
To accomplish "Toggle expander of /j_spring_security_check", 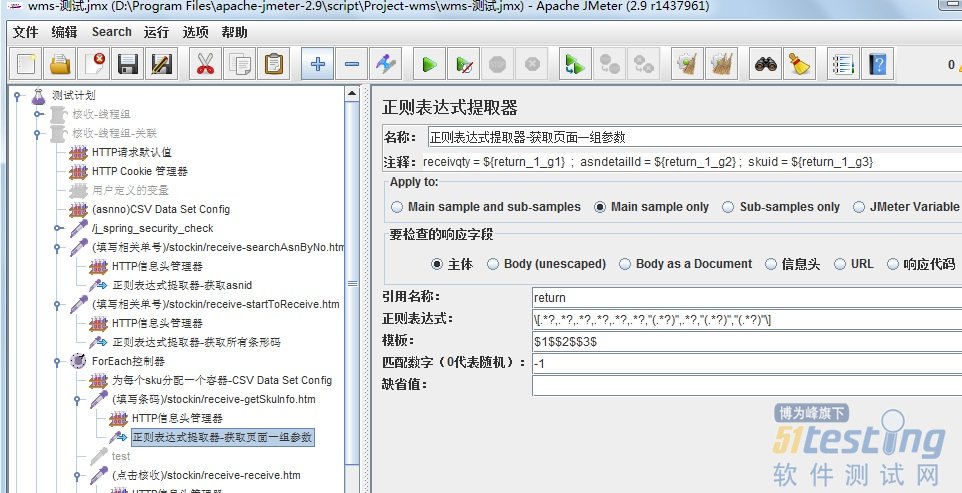I will coord(58,228).
